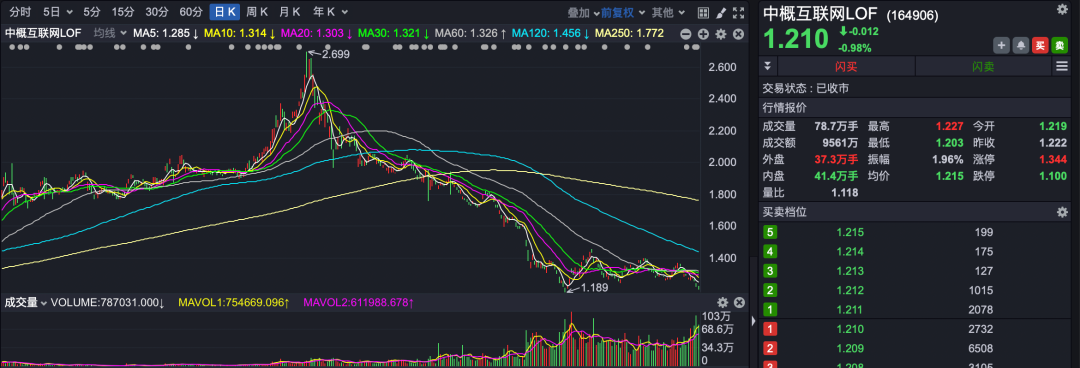Image resolution: width=1080 pixels, height=368 pixels.
Task: Click buy price 1.210 in order book
Action: (x=850, y=329)
